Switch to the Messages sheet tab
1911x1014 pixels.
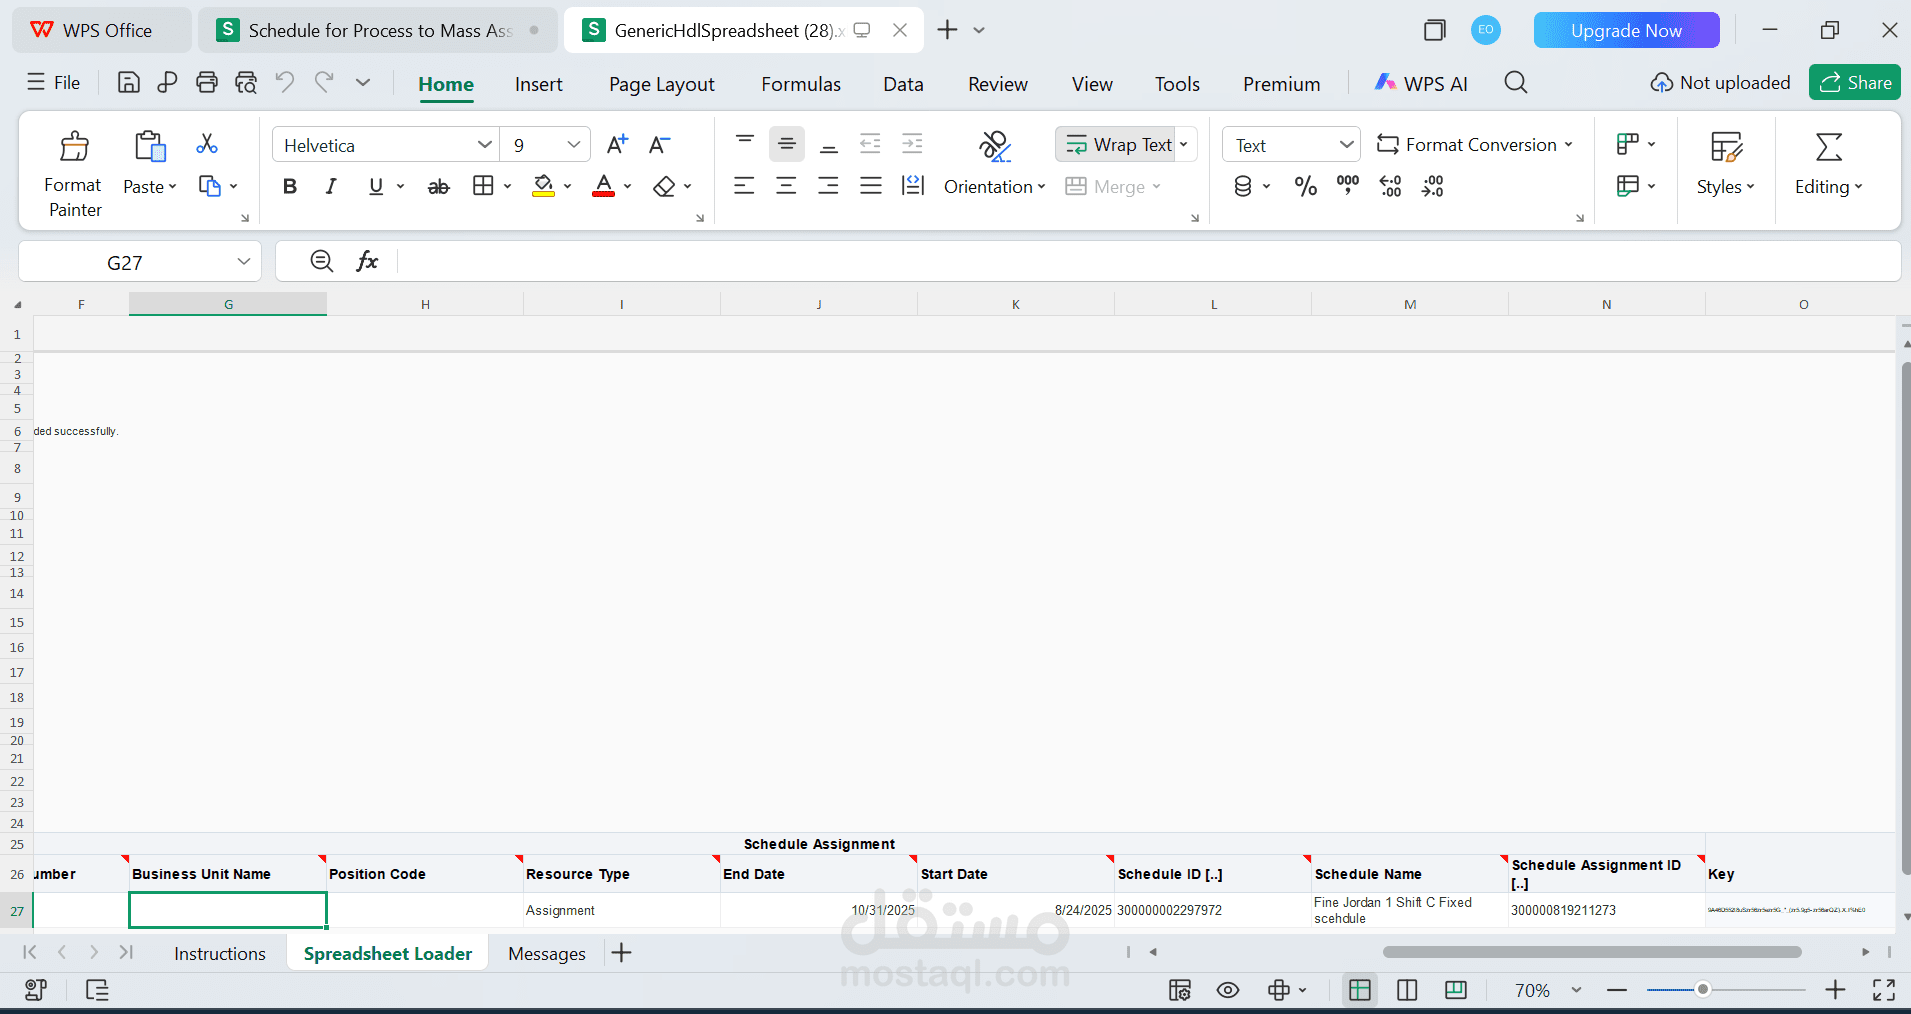[547, 953]
